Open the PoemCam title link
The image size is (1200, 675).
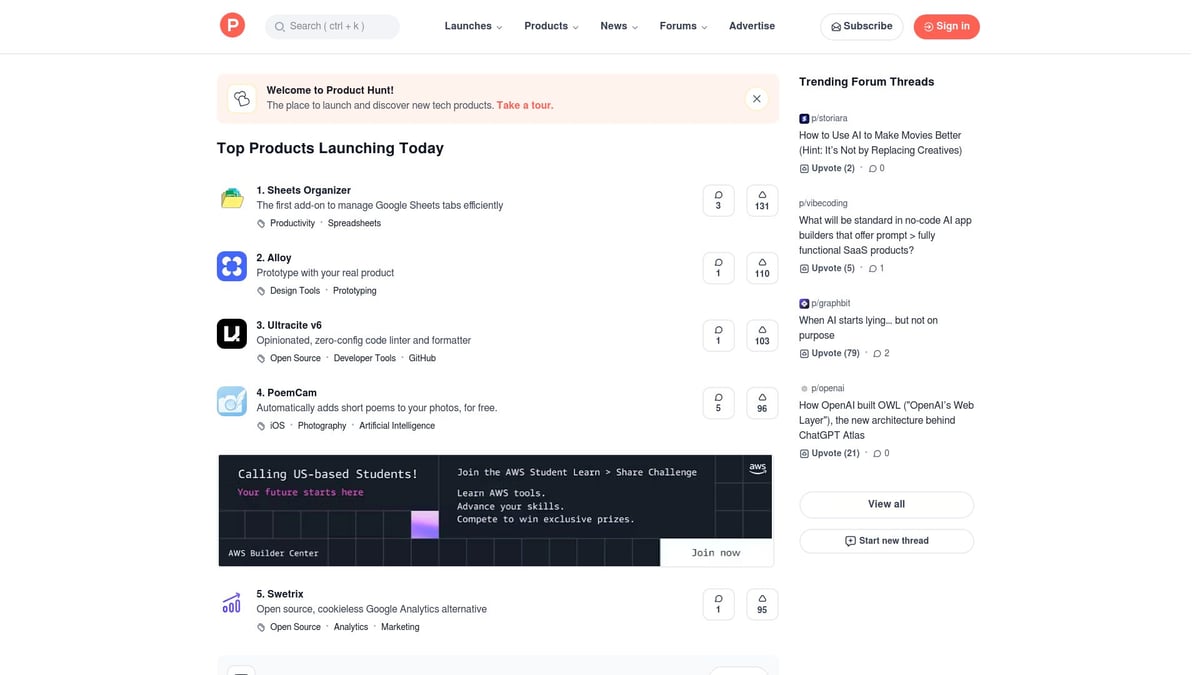click(x=286, y=393)
